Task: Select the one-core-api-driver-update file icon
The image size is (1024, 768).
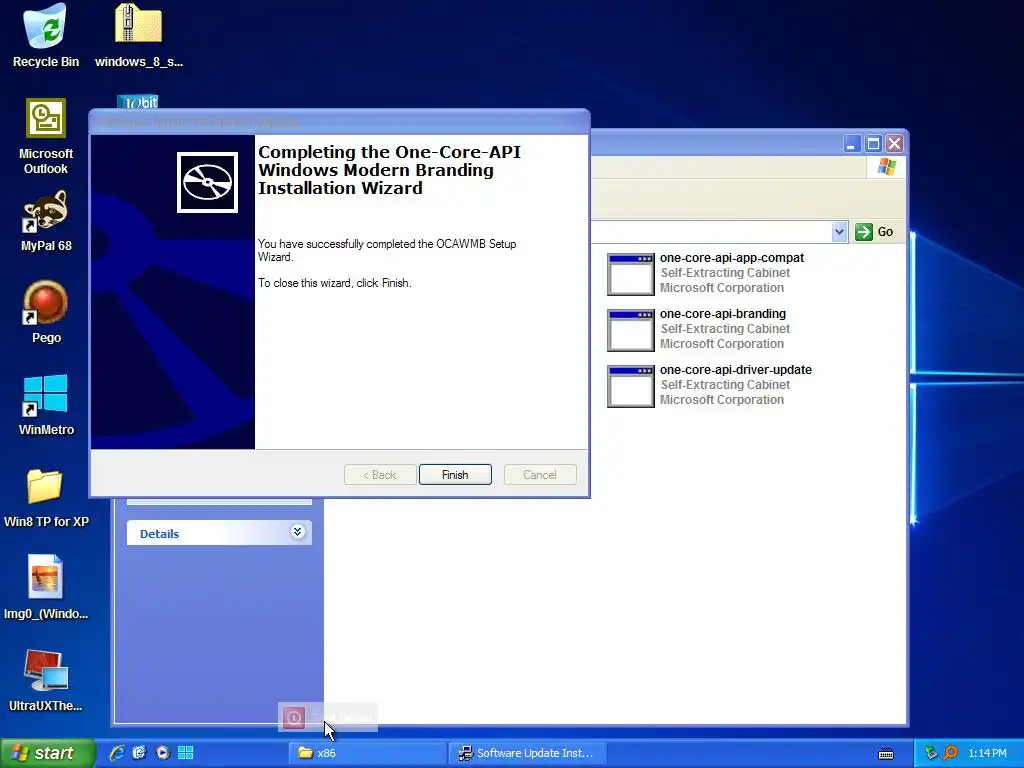Action: 630,387
